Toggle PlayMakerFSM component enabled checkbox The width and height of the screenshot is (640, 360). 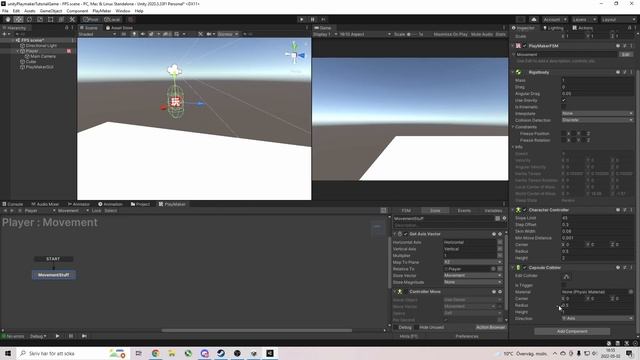[525, 46]
